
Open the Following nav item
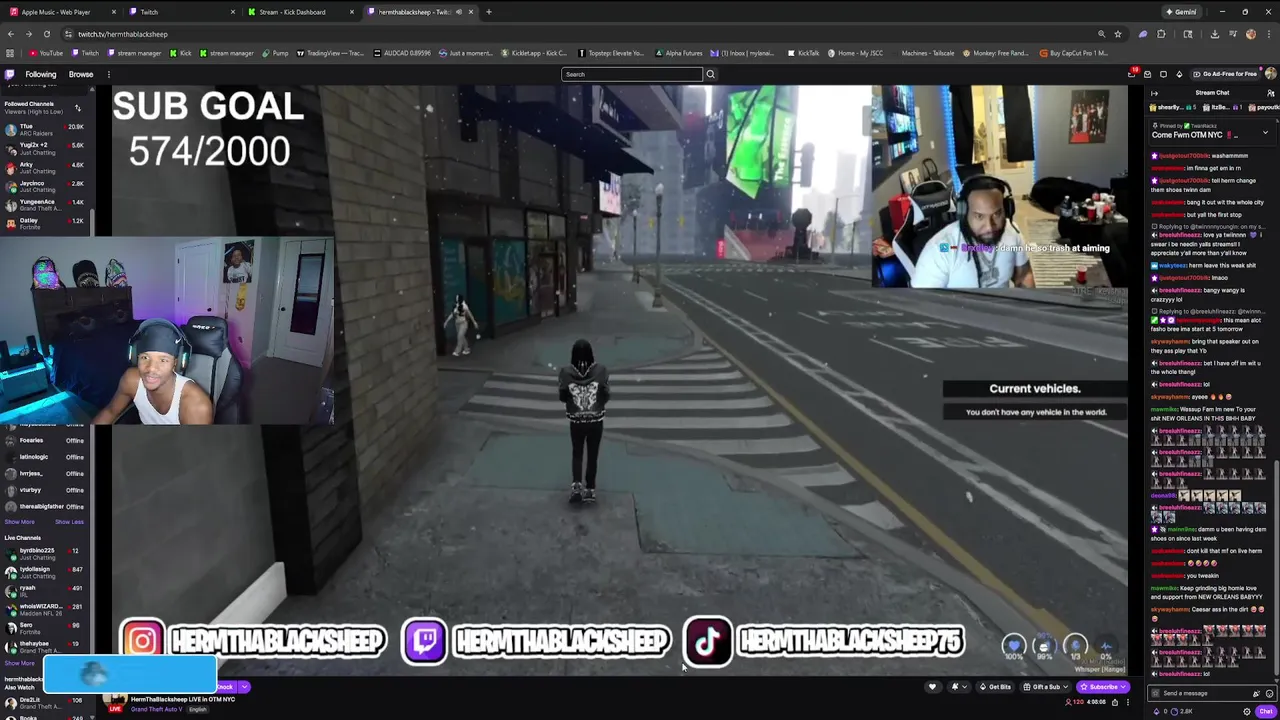tap(41, 74)
